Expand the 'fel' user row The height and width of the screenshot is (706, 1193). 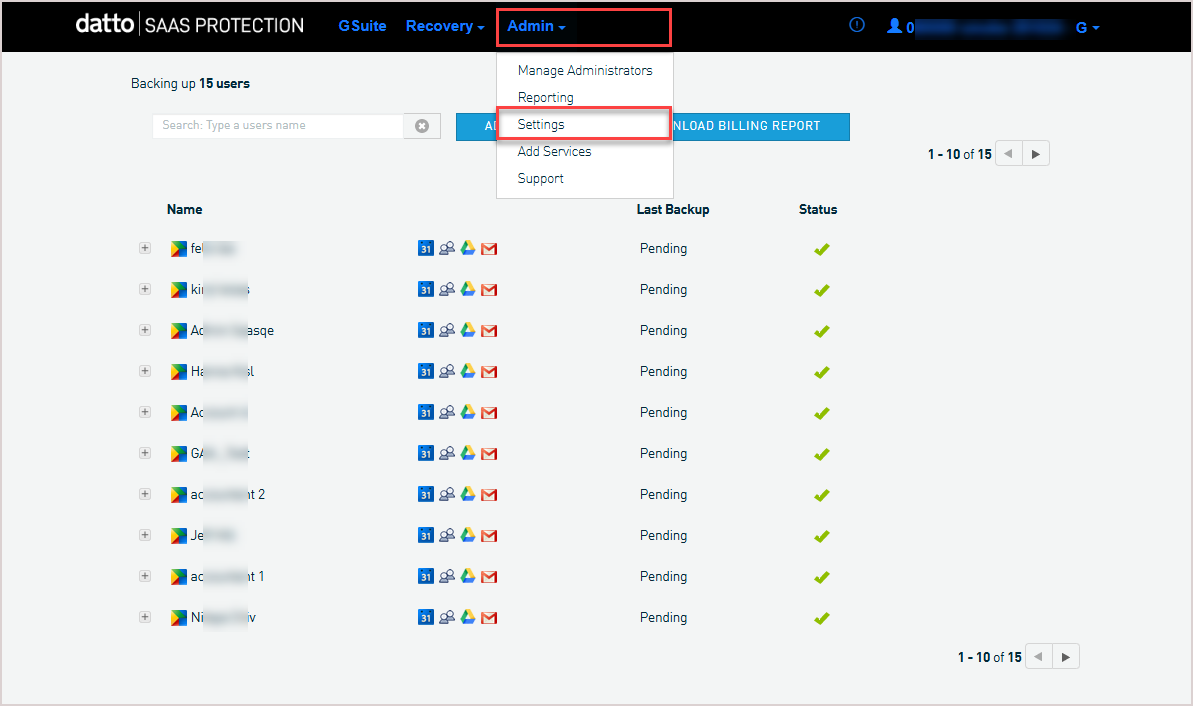coord(145,248)
